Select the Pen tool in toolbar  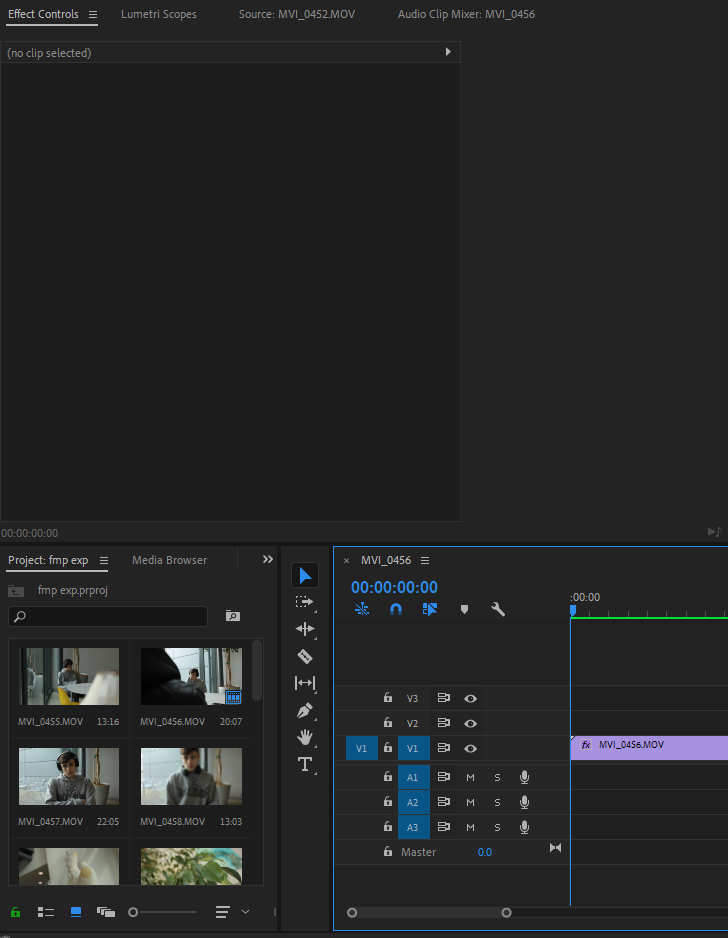(x=305, y=711)
